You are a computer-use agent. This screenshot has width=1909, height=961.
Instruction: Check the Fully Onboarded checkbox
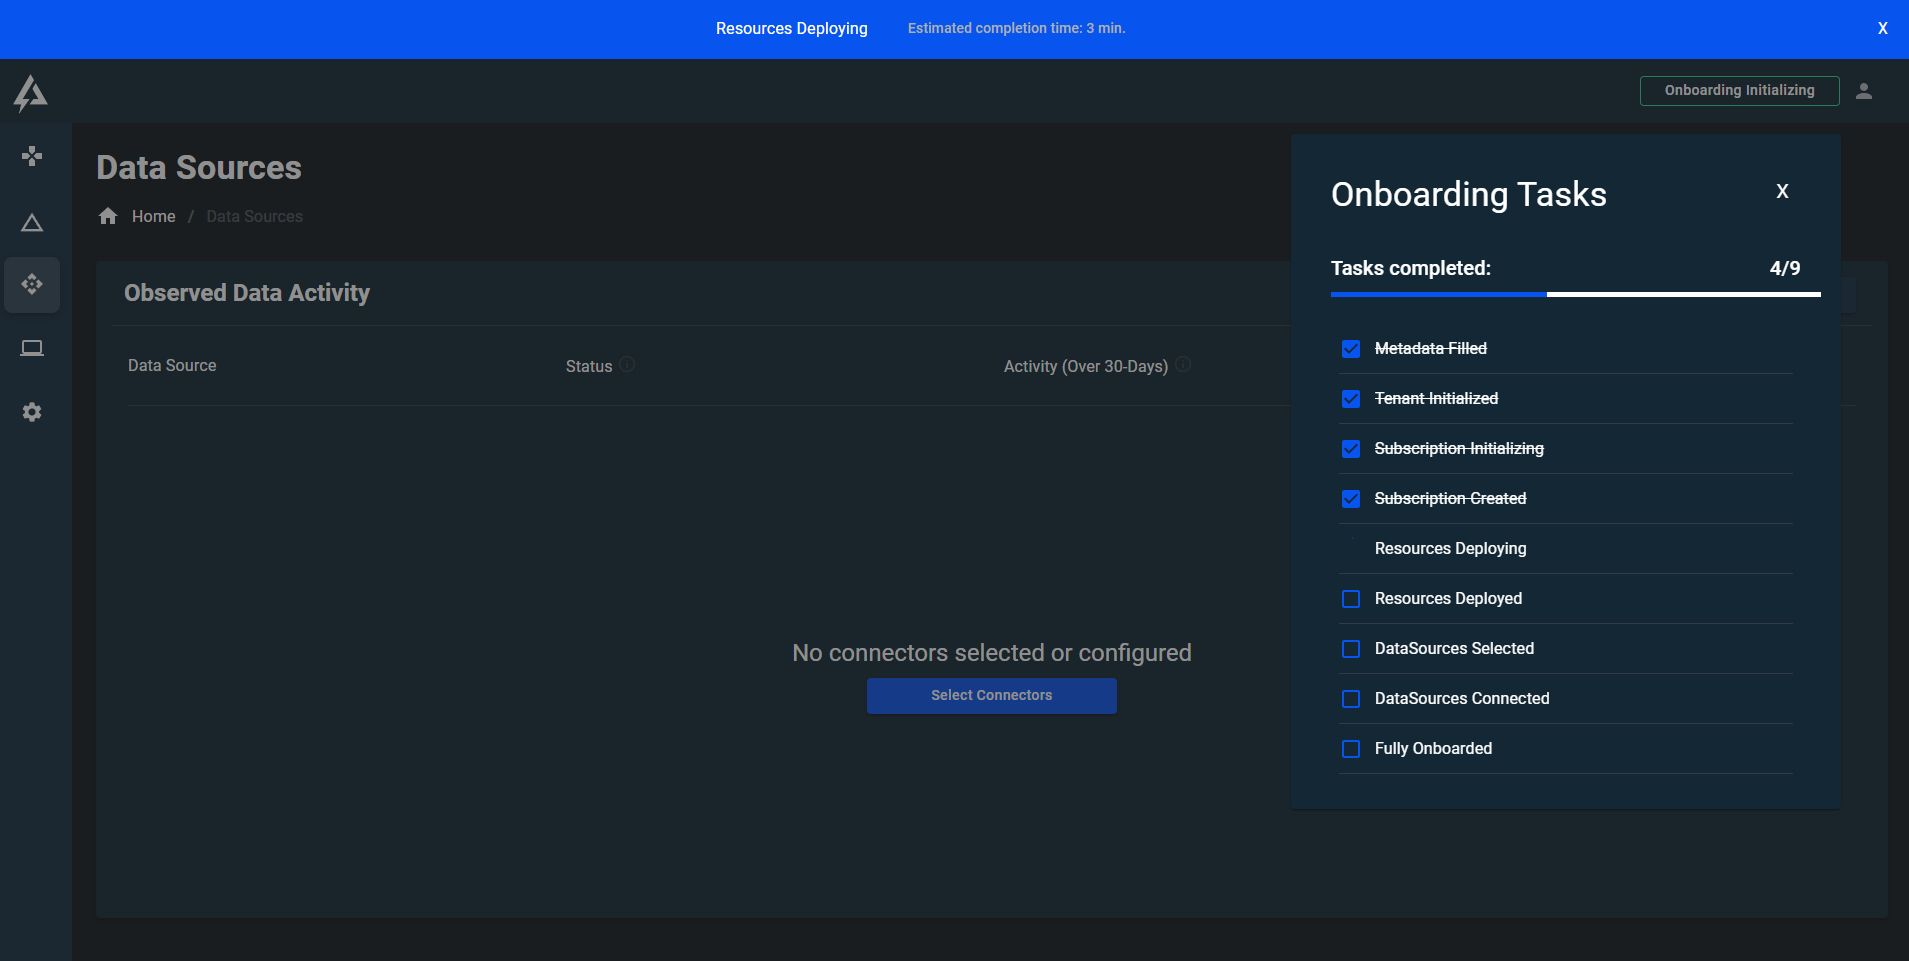[1351, 749]
